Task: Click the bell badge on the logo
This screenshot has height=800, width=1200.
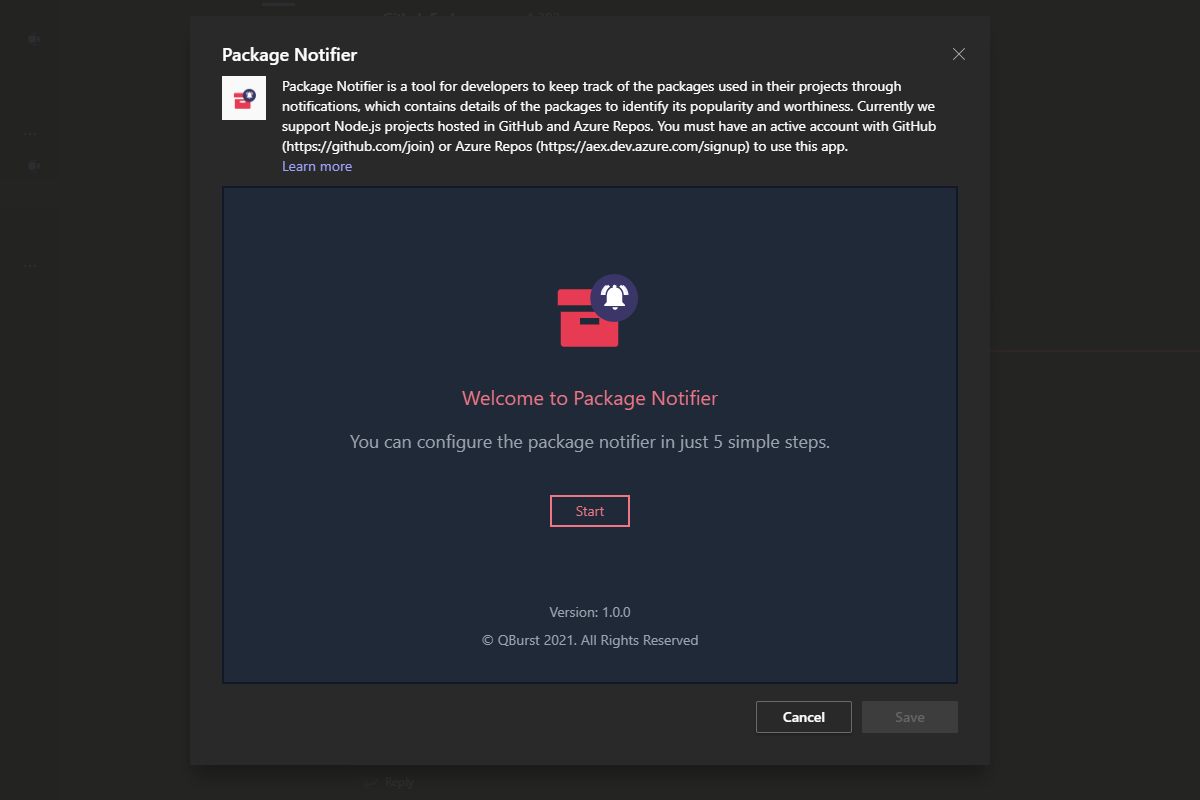Action: coord(614,297)
